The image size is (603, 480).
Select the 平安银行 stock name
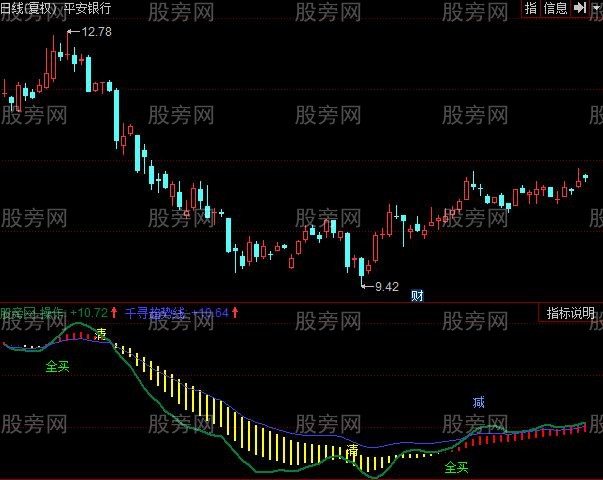(x=87, y=8)
